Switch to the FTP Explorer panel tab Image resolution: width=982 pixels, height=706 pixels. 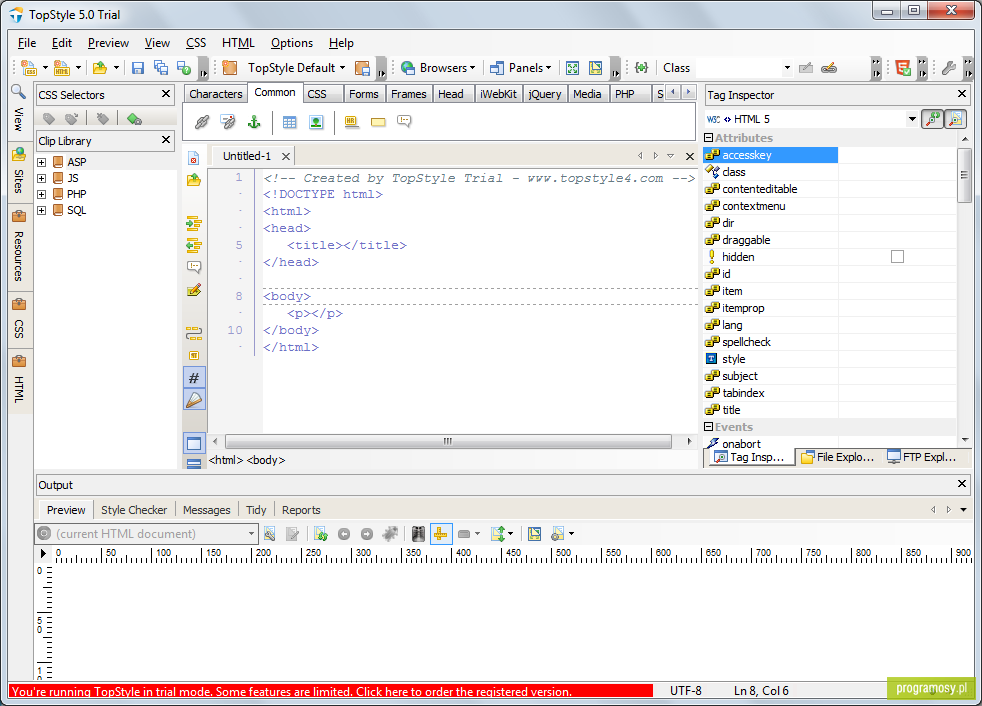point(922,457)
